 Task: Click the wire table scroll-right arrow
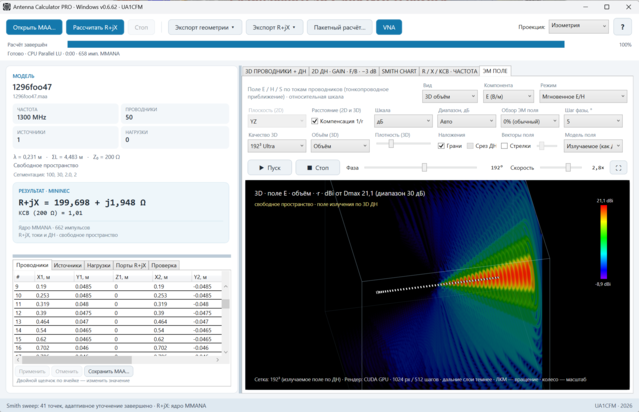click(218, 360)
